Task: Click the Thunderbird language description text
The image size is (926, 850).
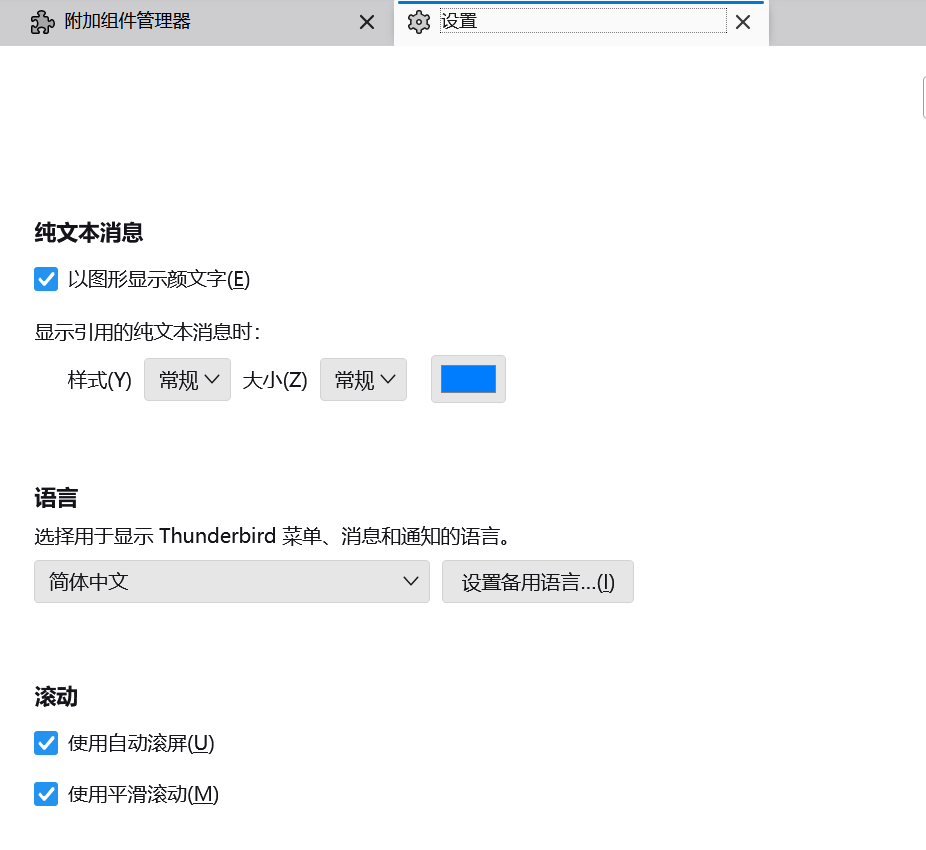Action: [272, 536]
